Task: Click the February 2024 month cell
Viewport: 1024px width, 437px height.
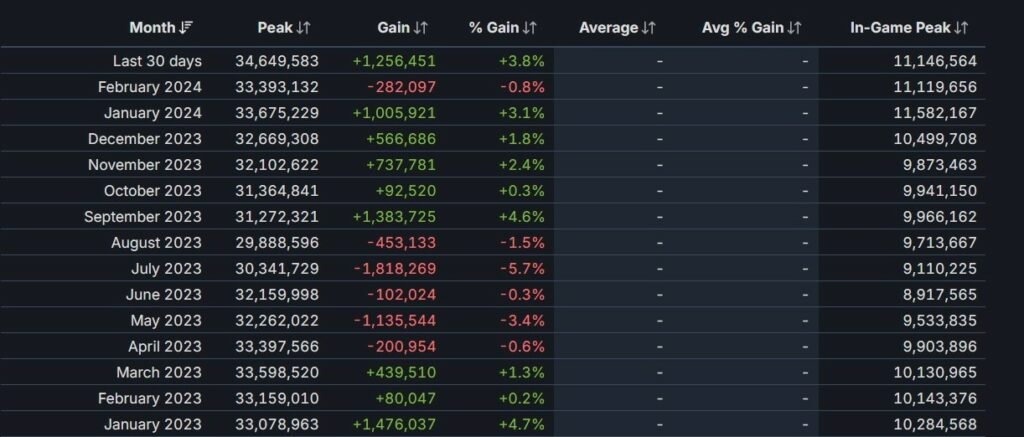Action: tap(150, 87)
